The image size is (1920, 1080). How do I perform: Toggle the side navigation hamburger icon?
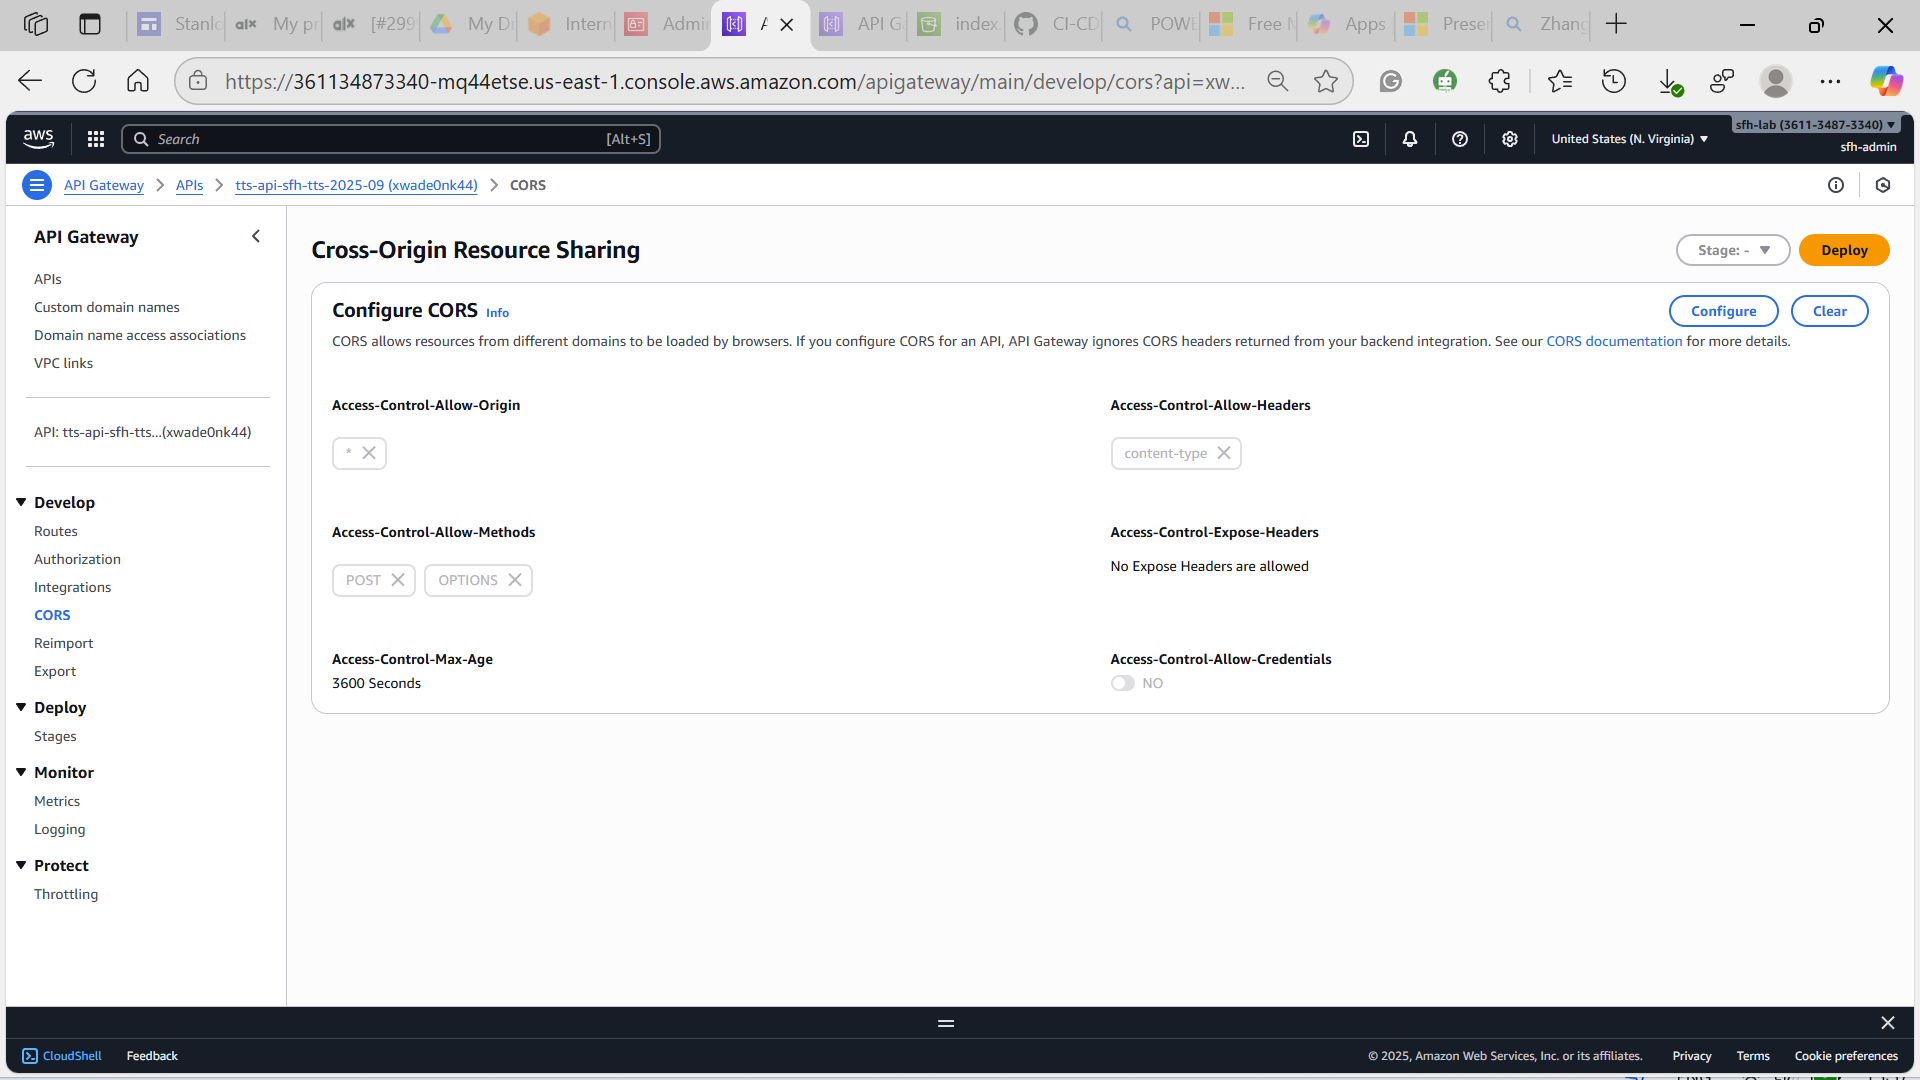(37, 185)
